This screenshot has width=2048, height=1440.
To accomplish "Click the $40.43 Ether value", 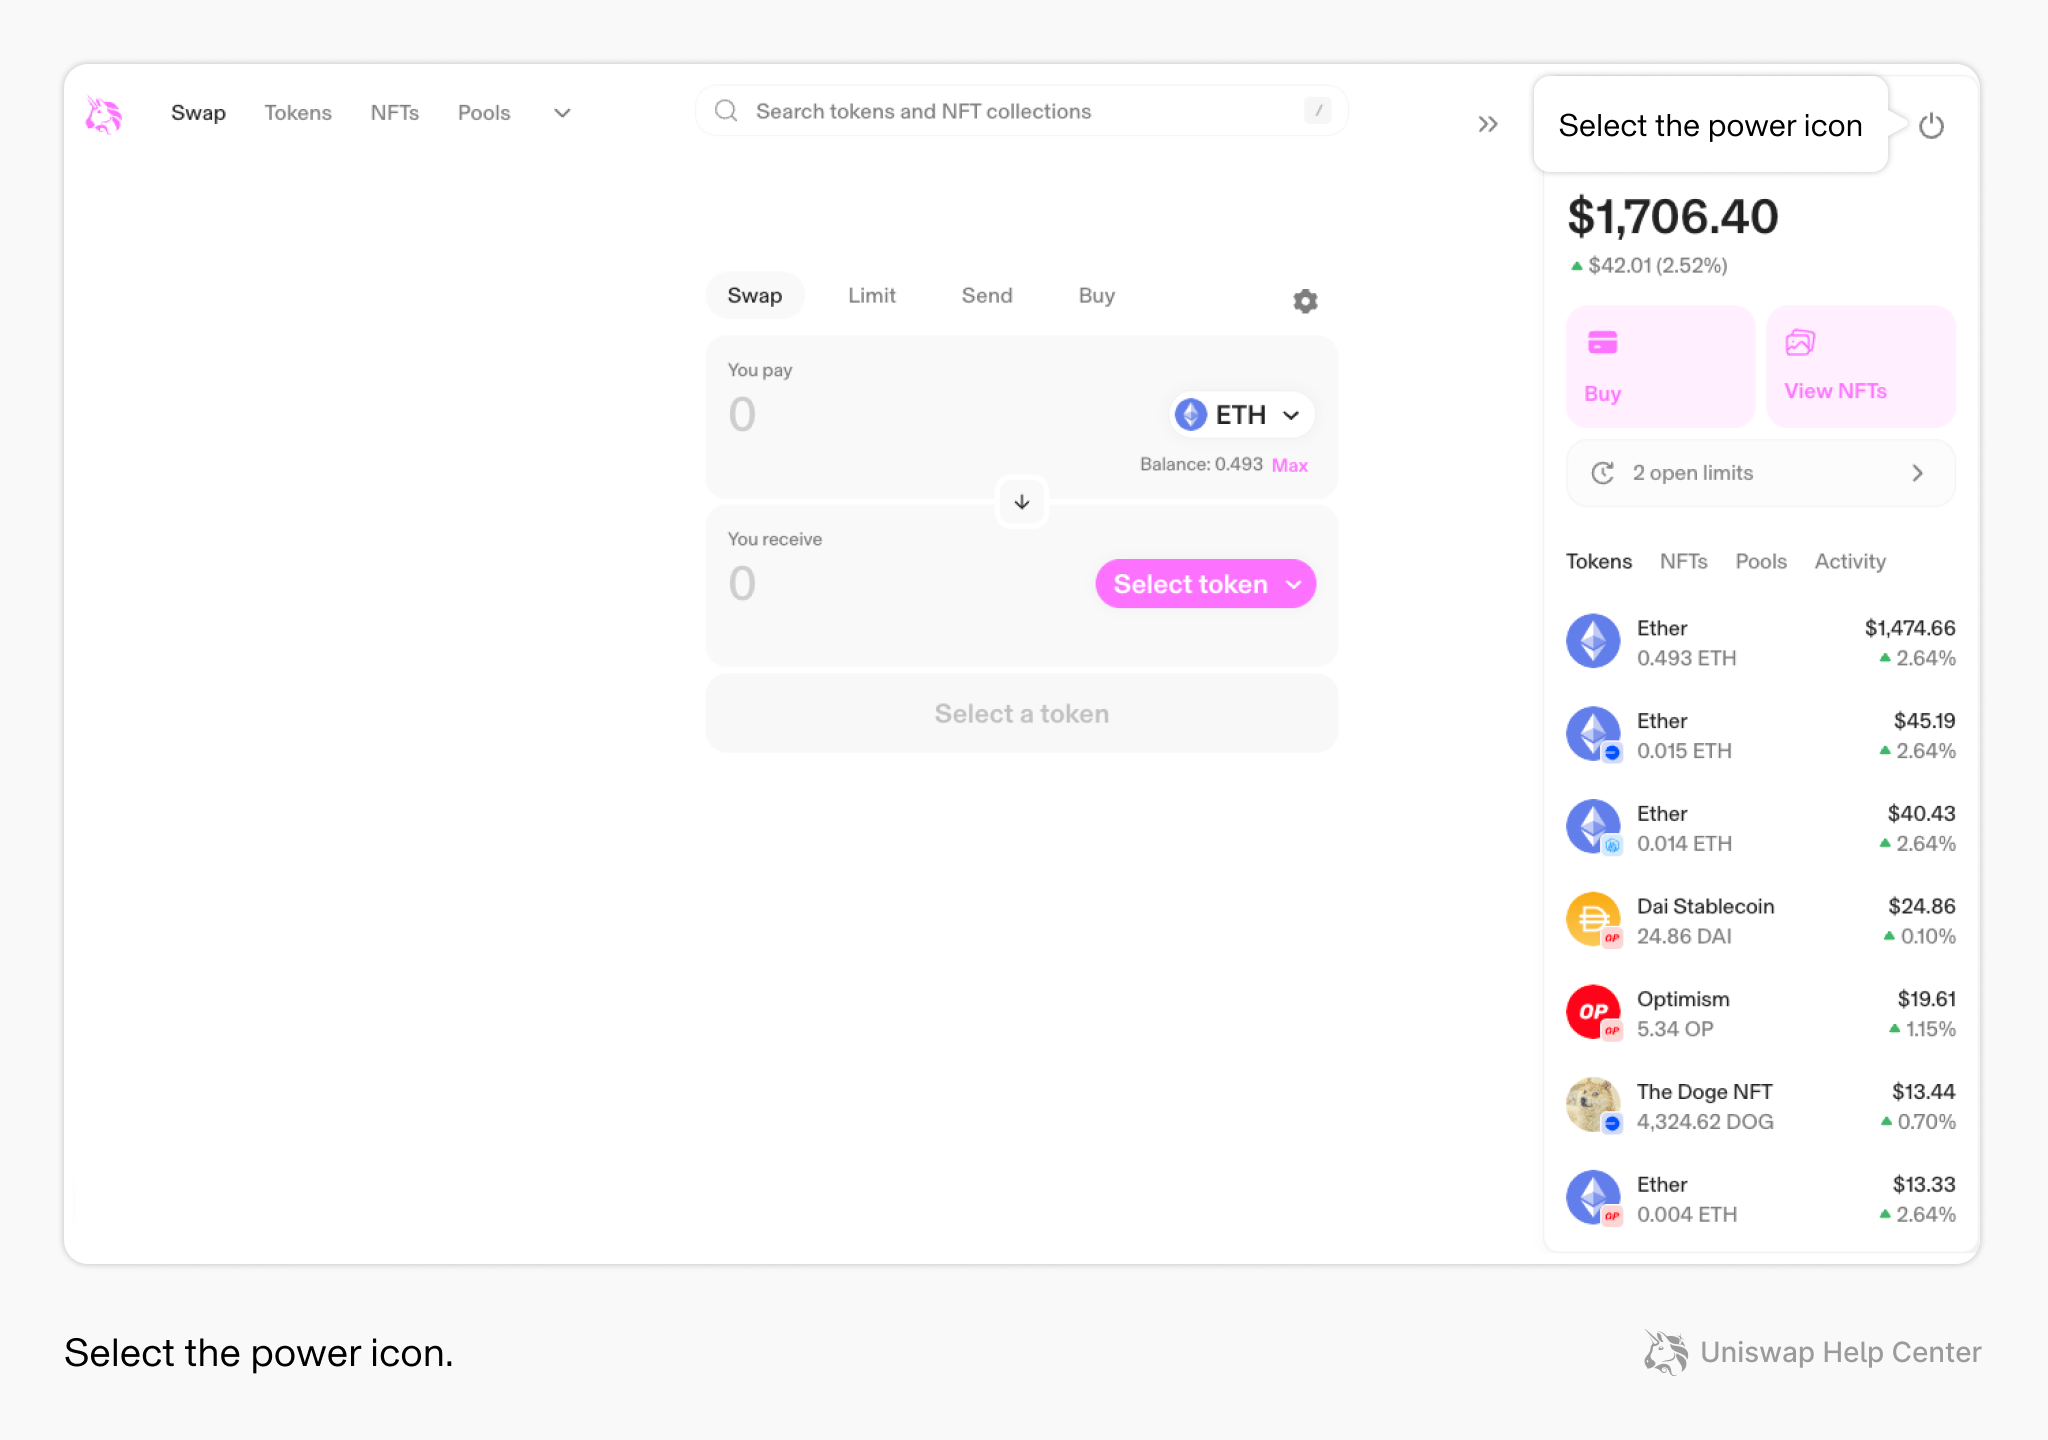I will click(x=1921, y=814).
